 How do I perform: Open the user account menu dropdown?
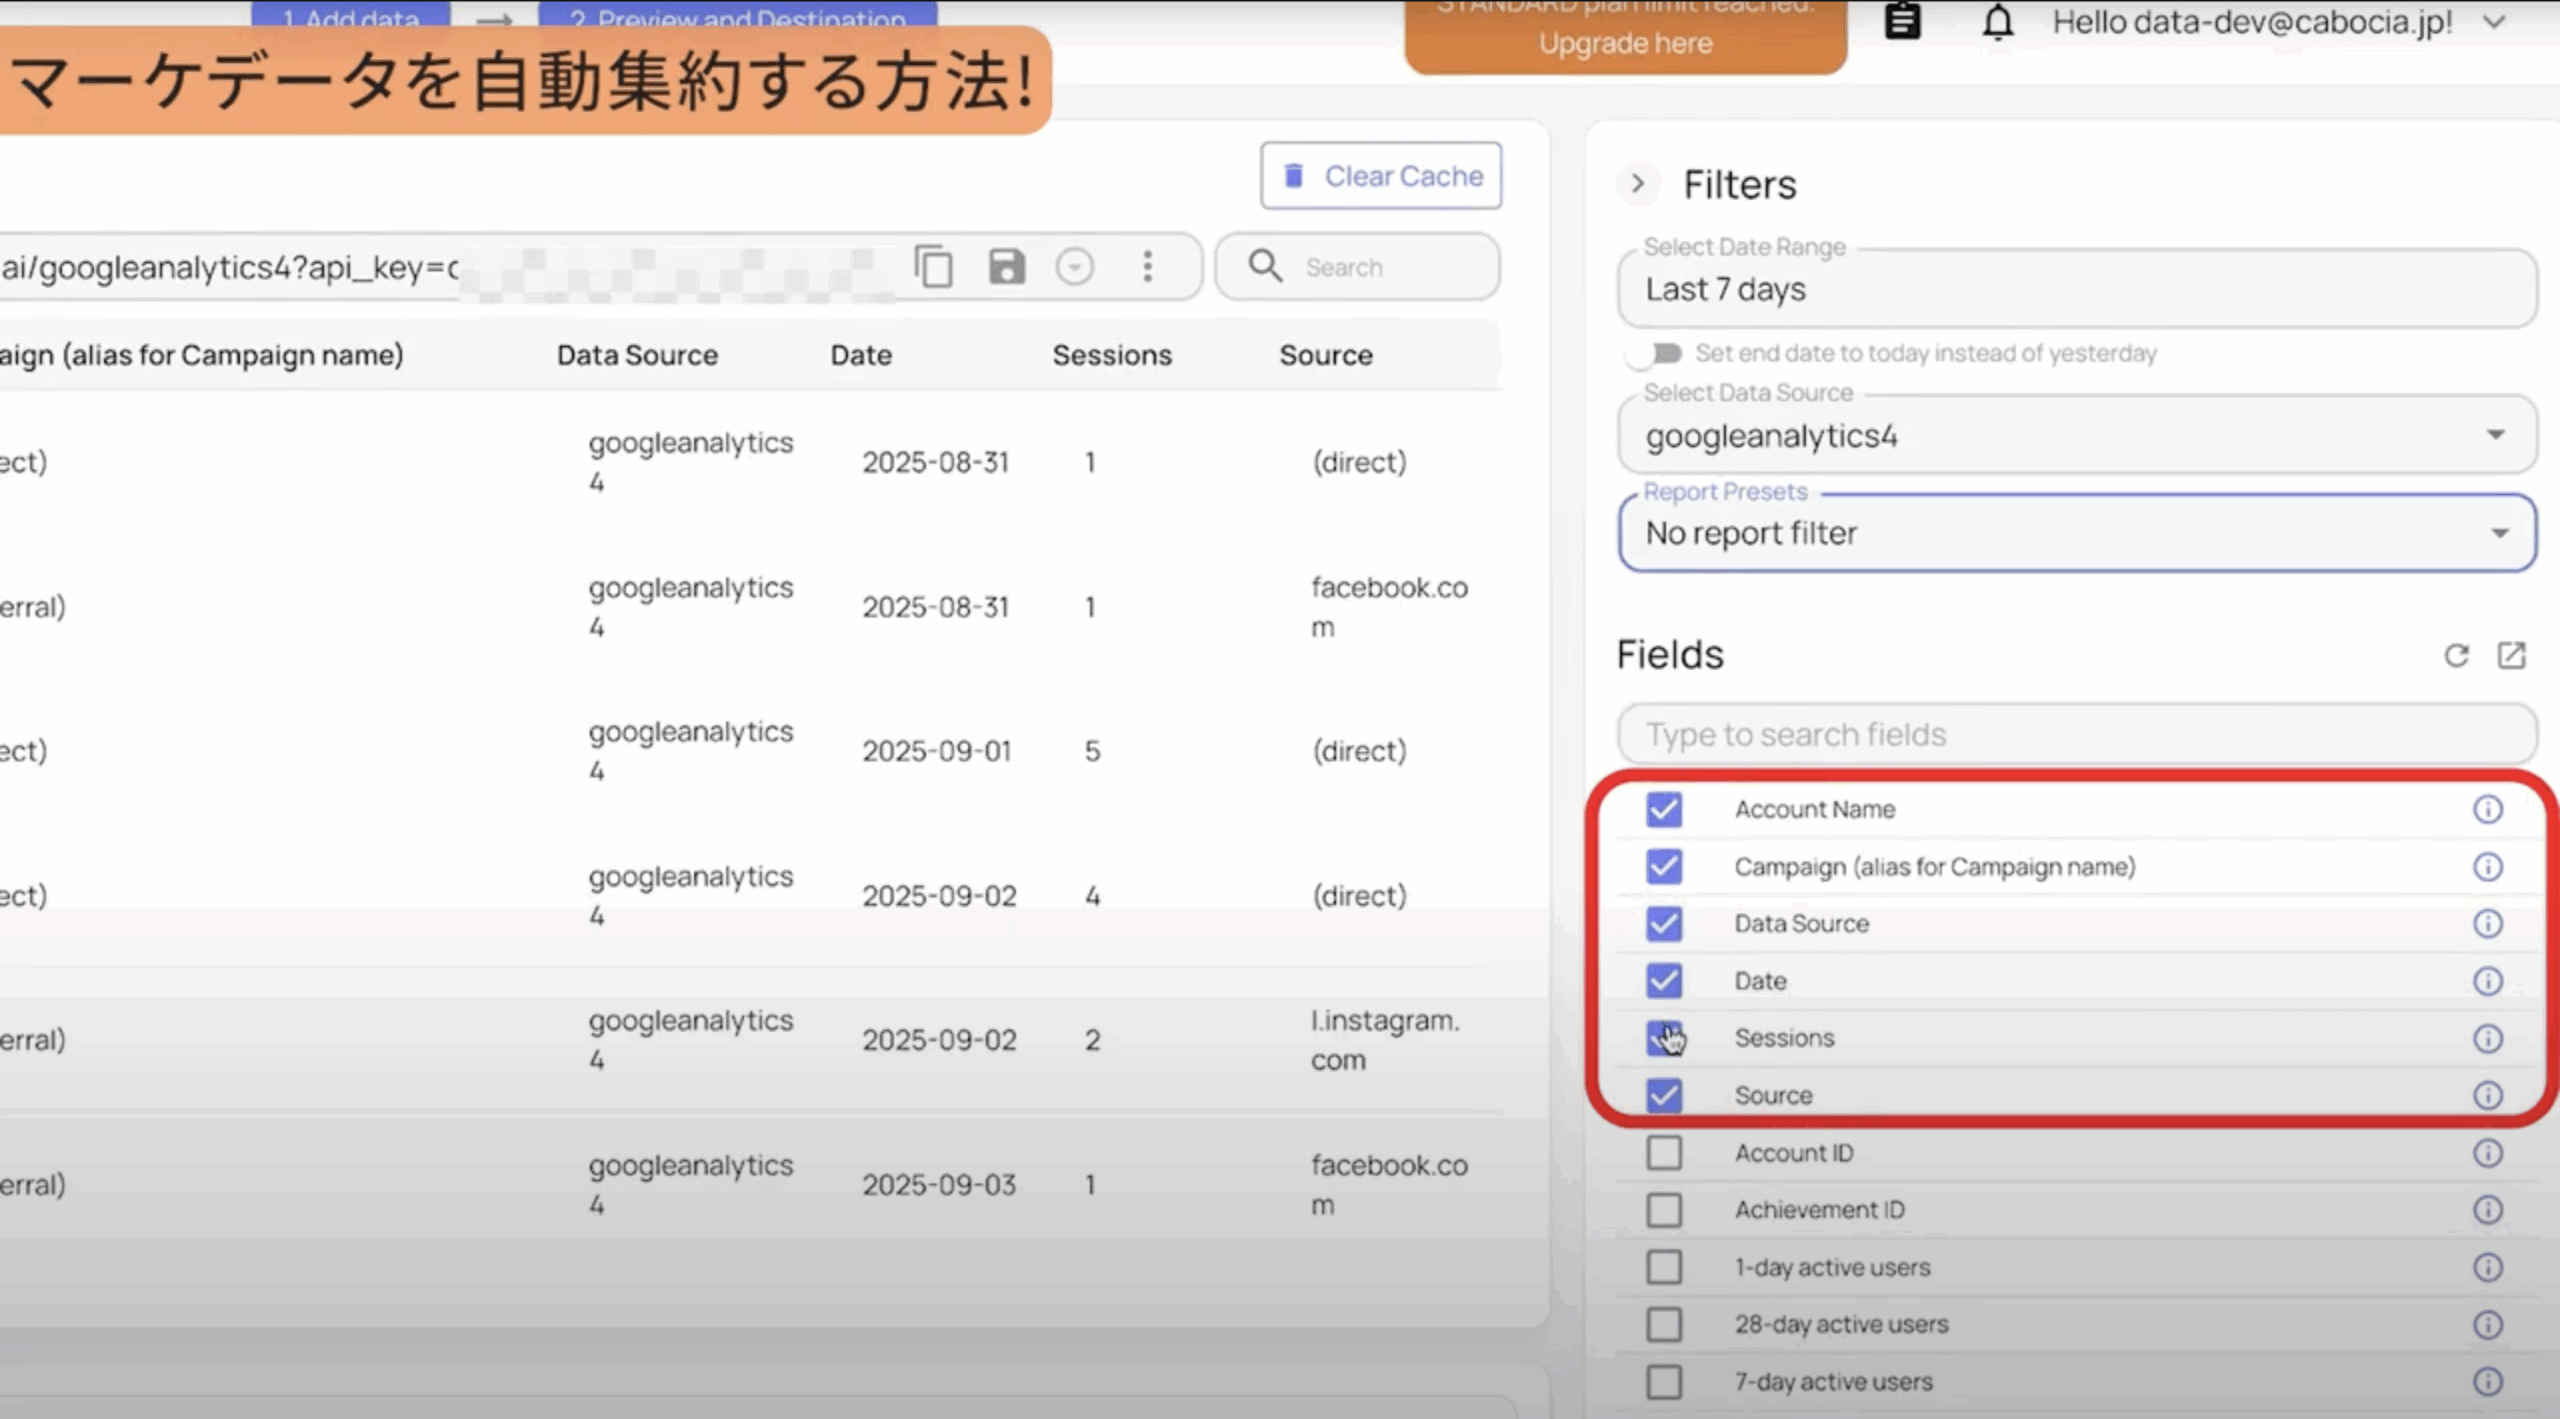pyautogui.click(x=2494, y=22)
